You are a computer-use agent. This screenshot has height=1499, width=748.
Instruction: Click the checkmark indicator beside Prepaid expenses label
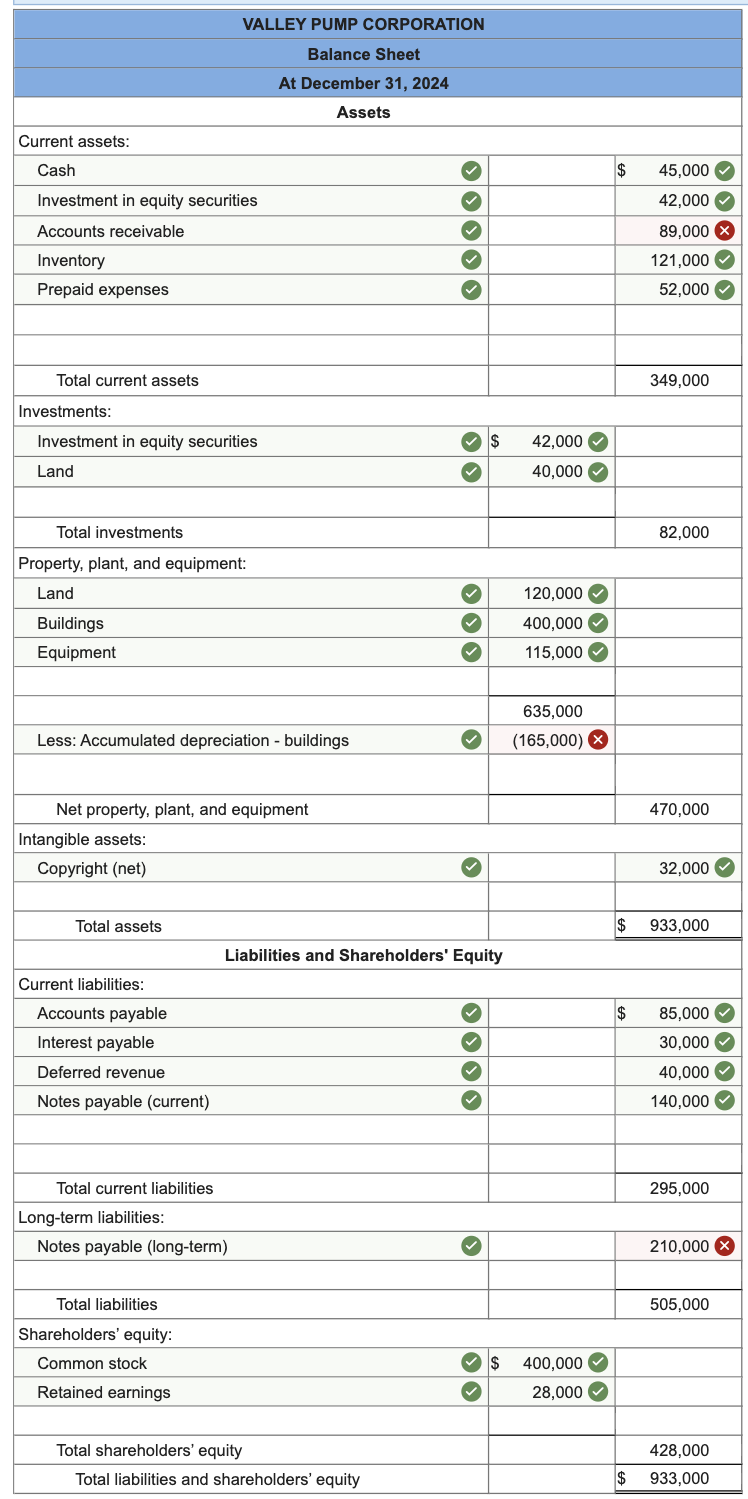click(x=470, y=290)
